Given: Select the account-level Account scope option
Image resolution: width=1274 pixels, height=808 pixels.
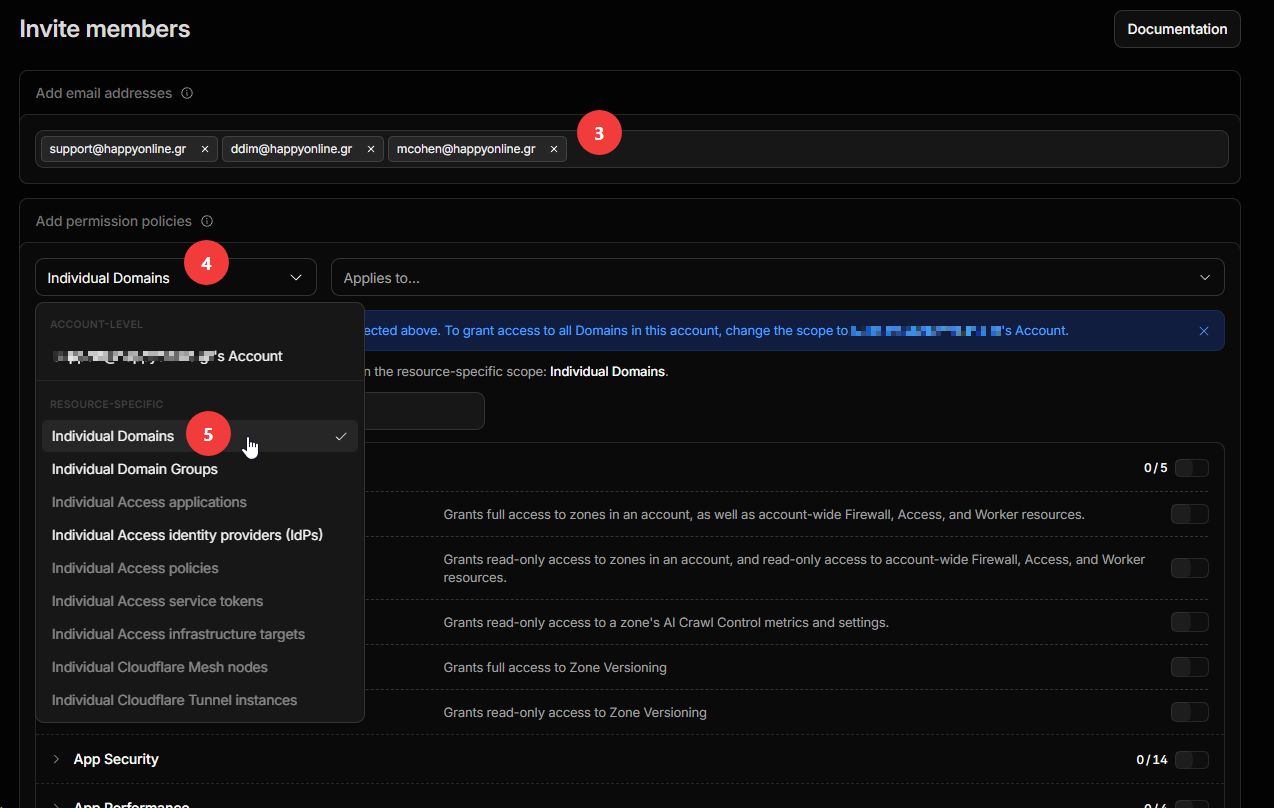Looking at the screenshot, I should tap(200, 356).
